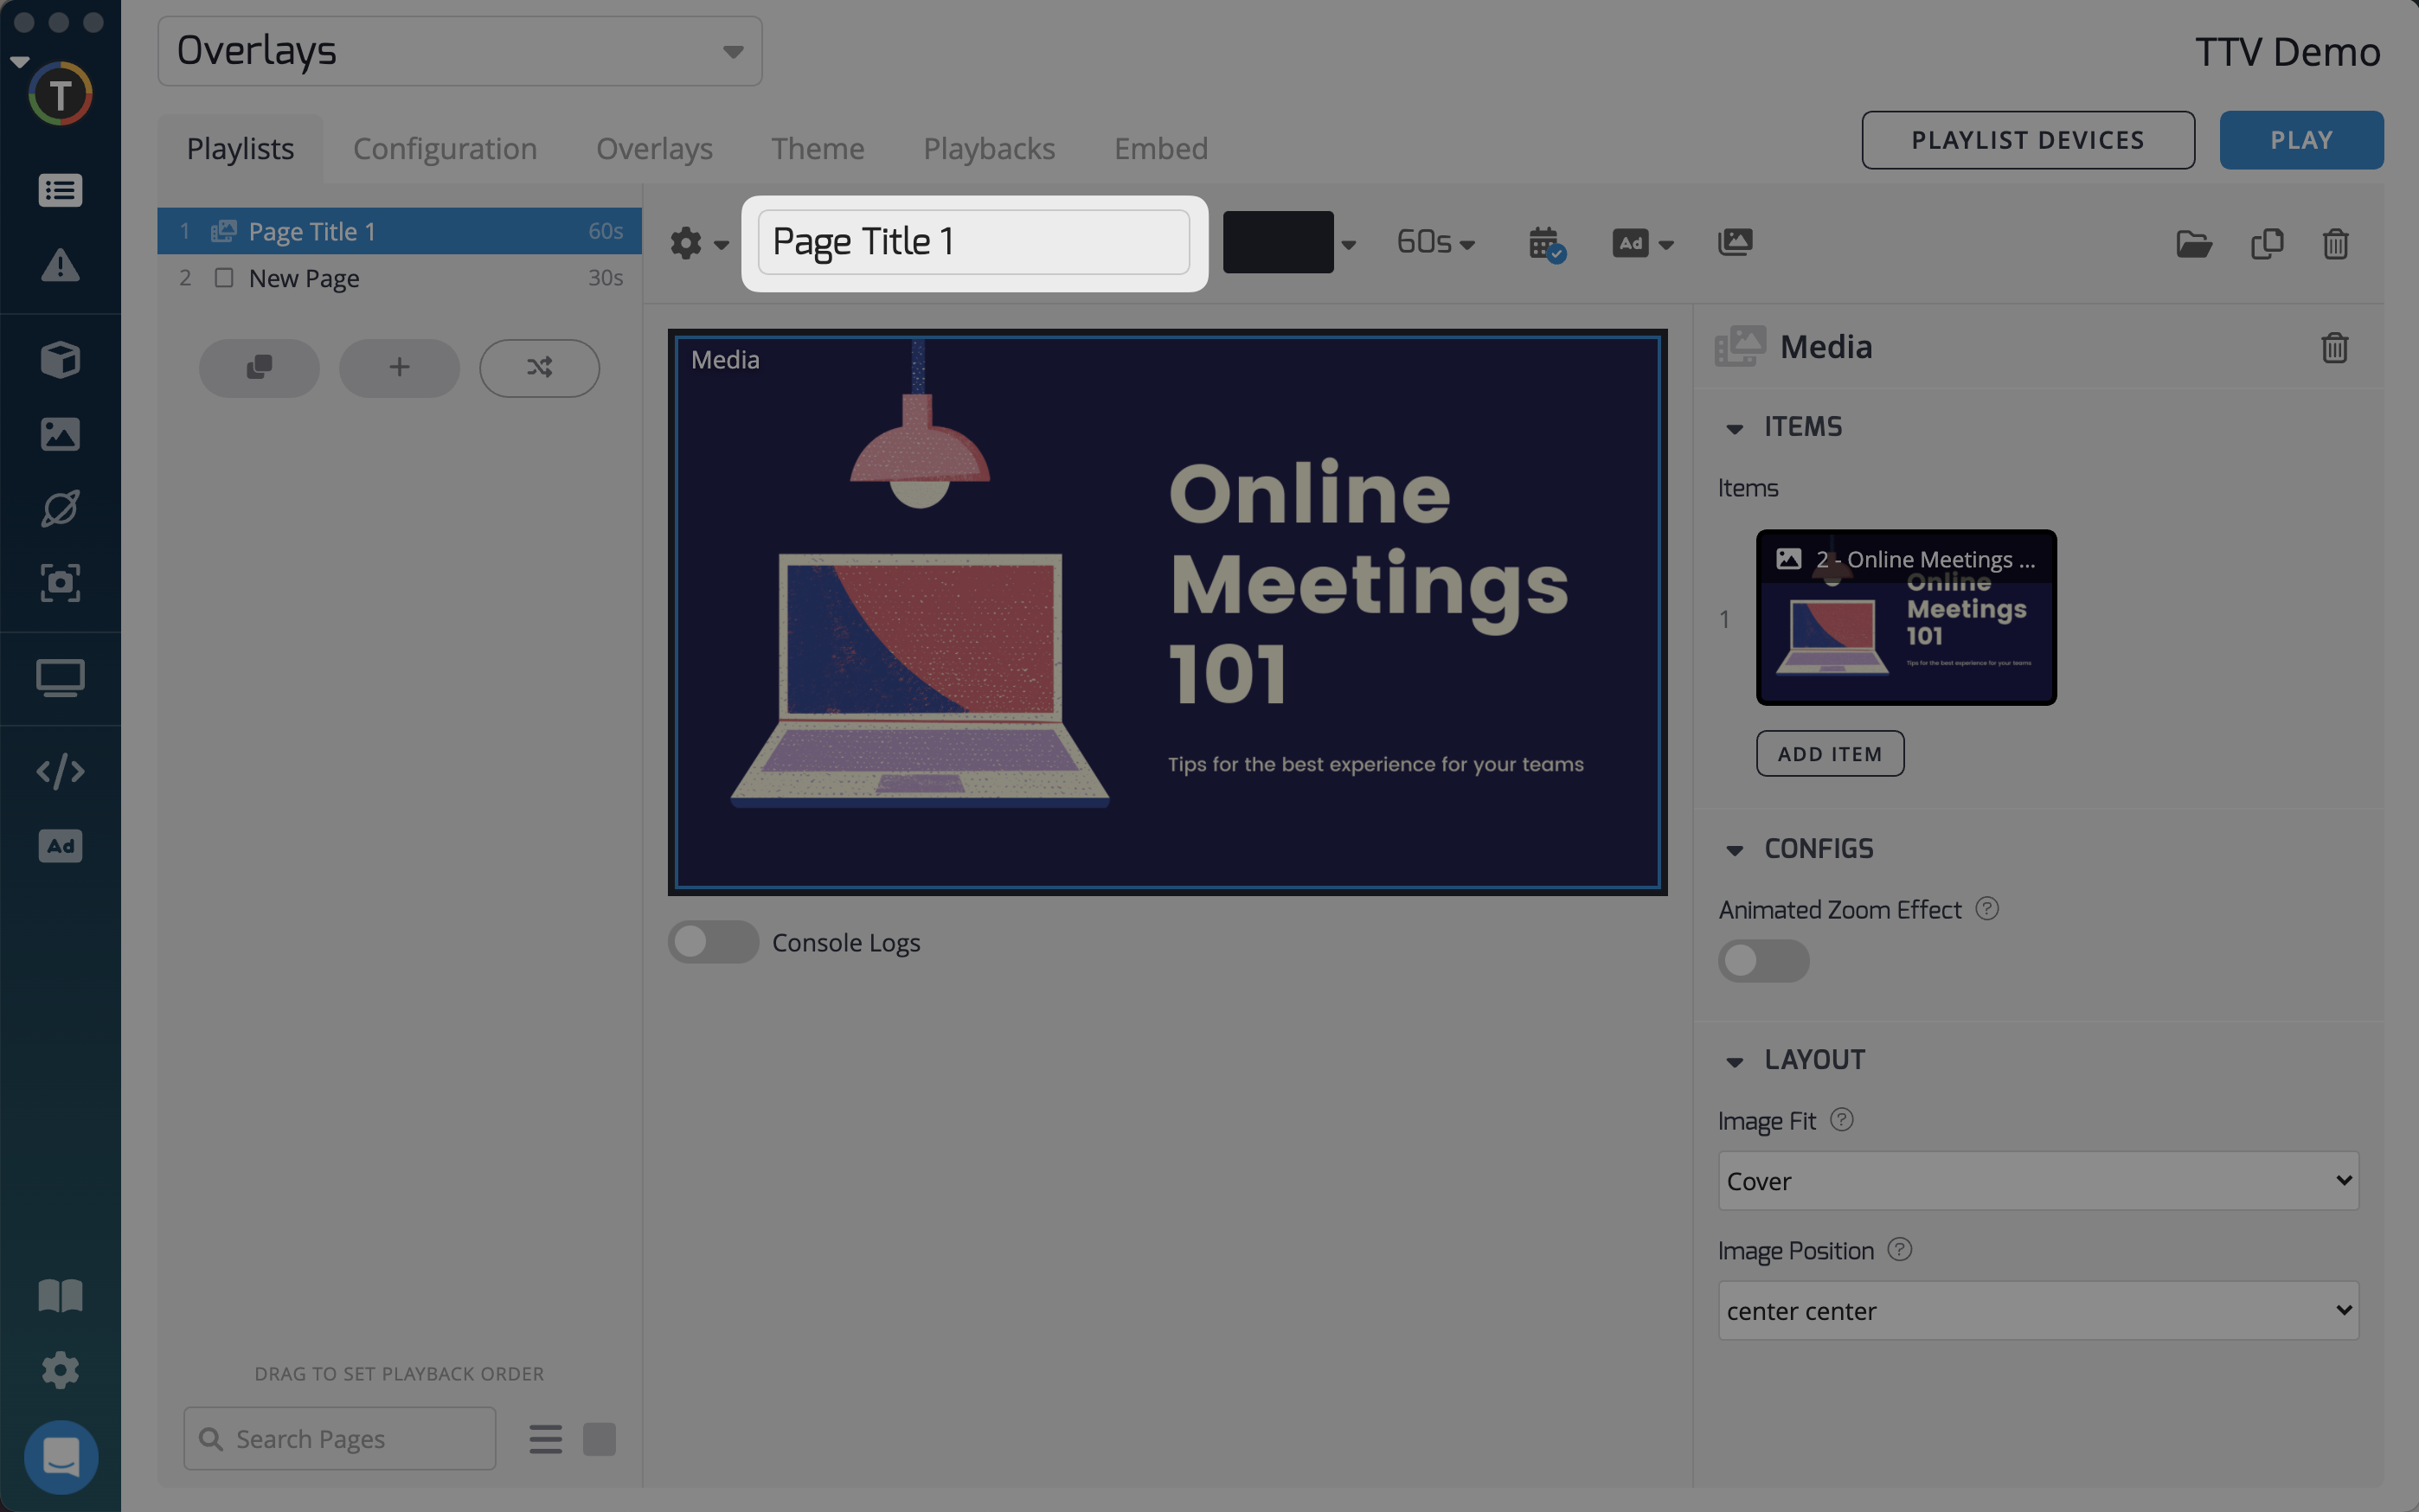Viewport: 2419px width, 1512px height.
Task: Click the add page plus button
Action: click(x=399, y=368)
